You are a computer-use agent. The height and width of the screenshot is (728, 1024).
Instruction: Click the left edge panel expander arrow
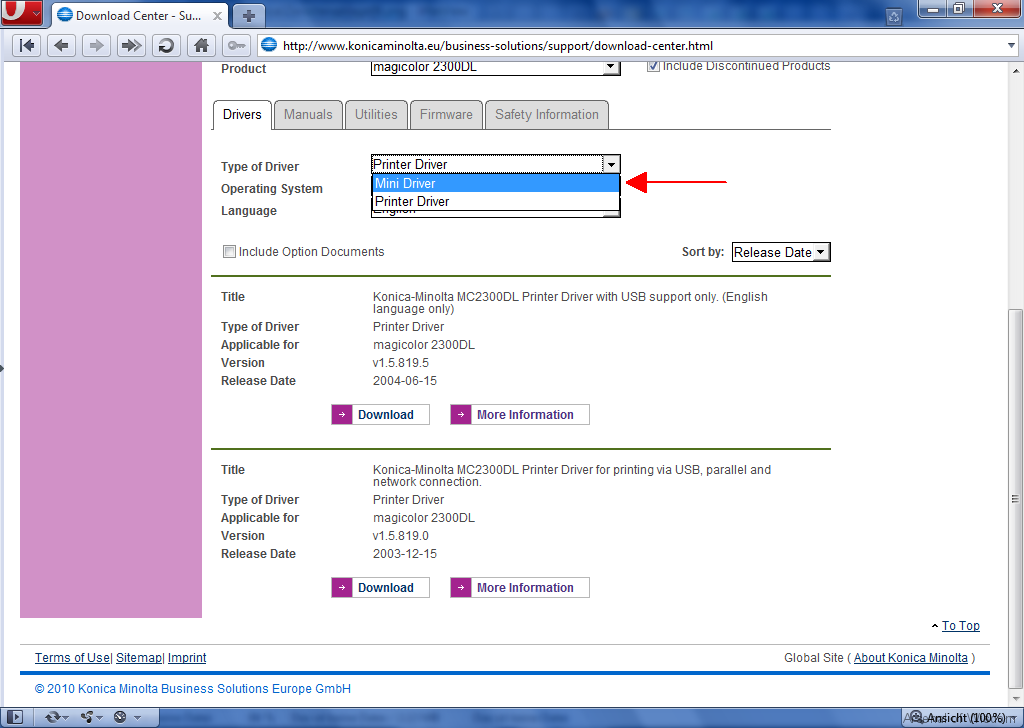click(2, 368)
